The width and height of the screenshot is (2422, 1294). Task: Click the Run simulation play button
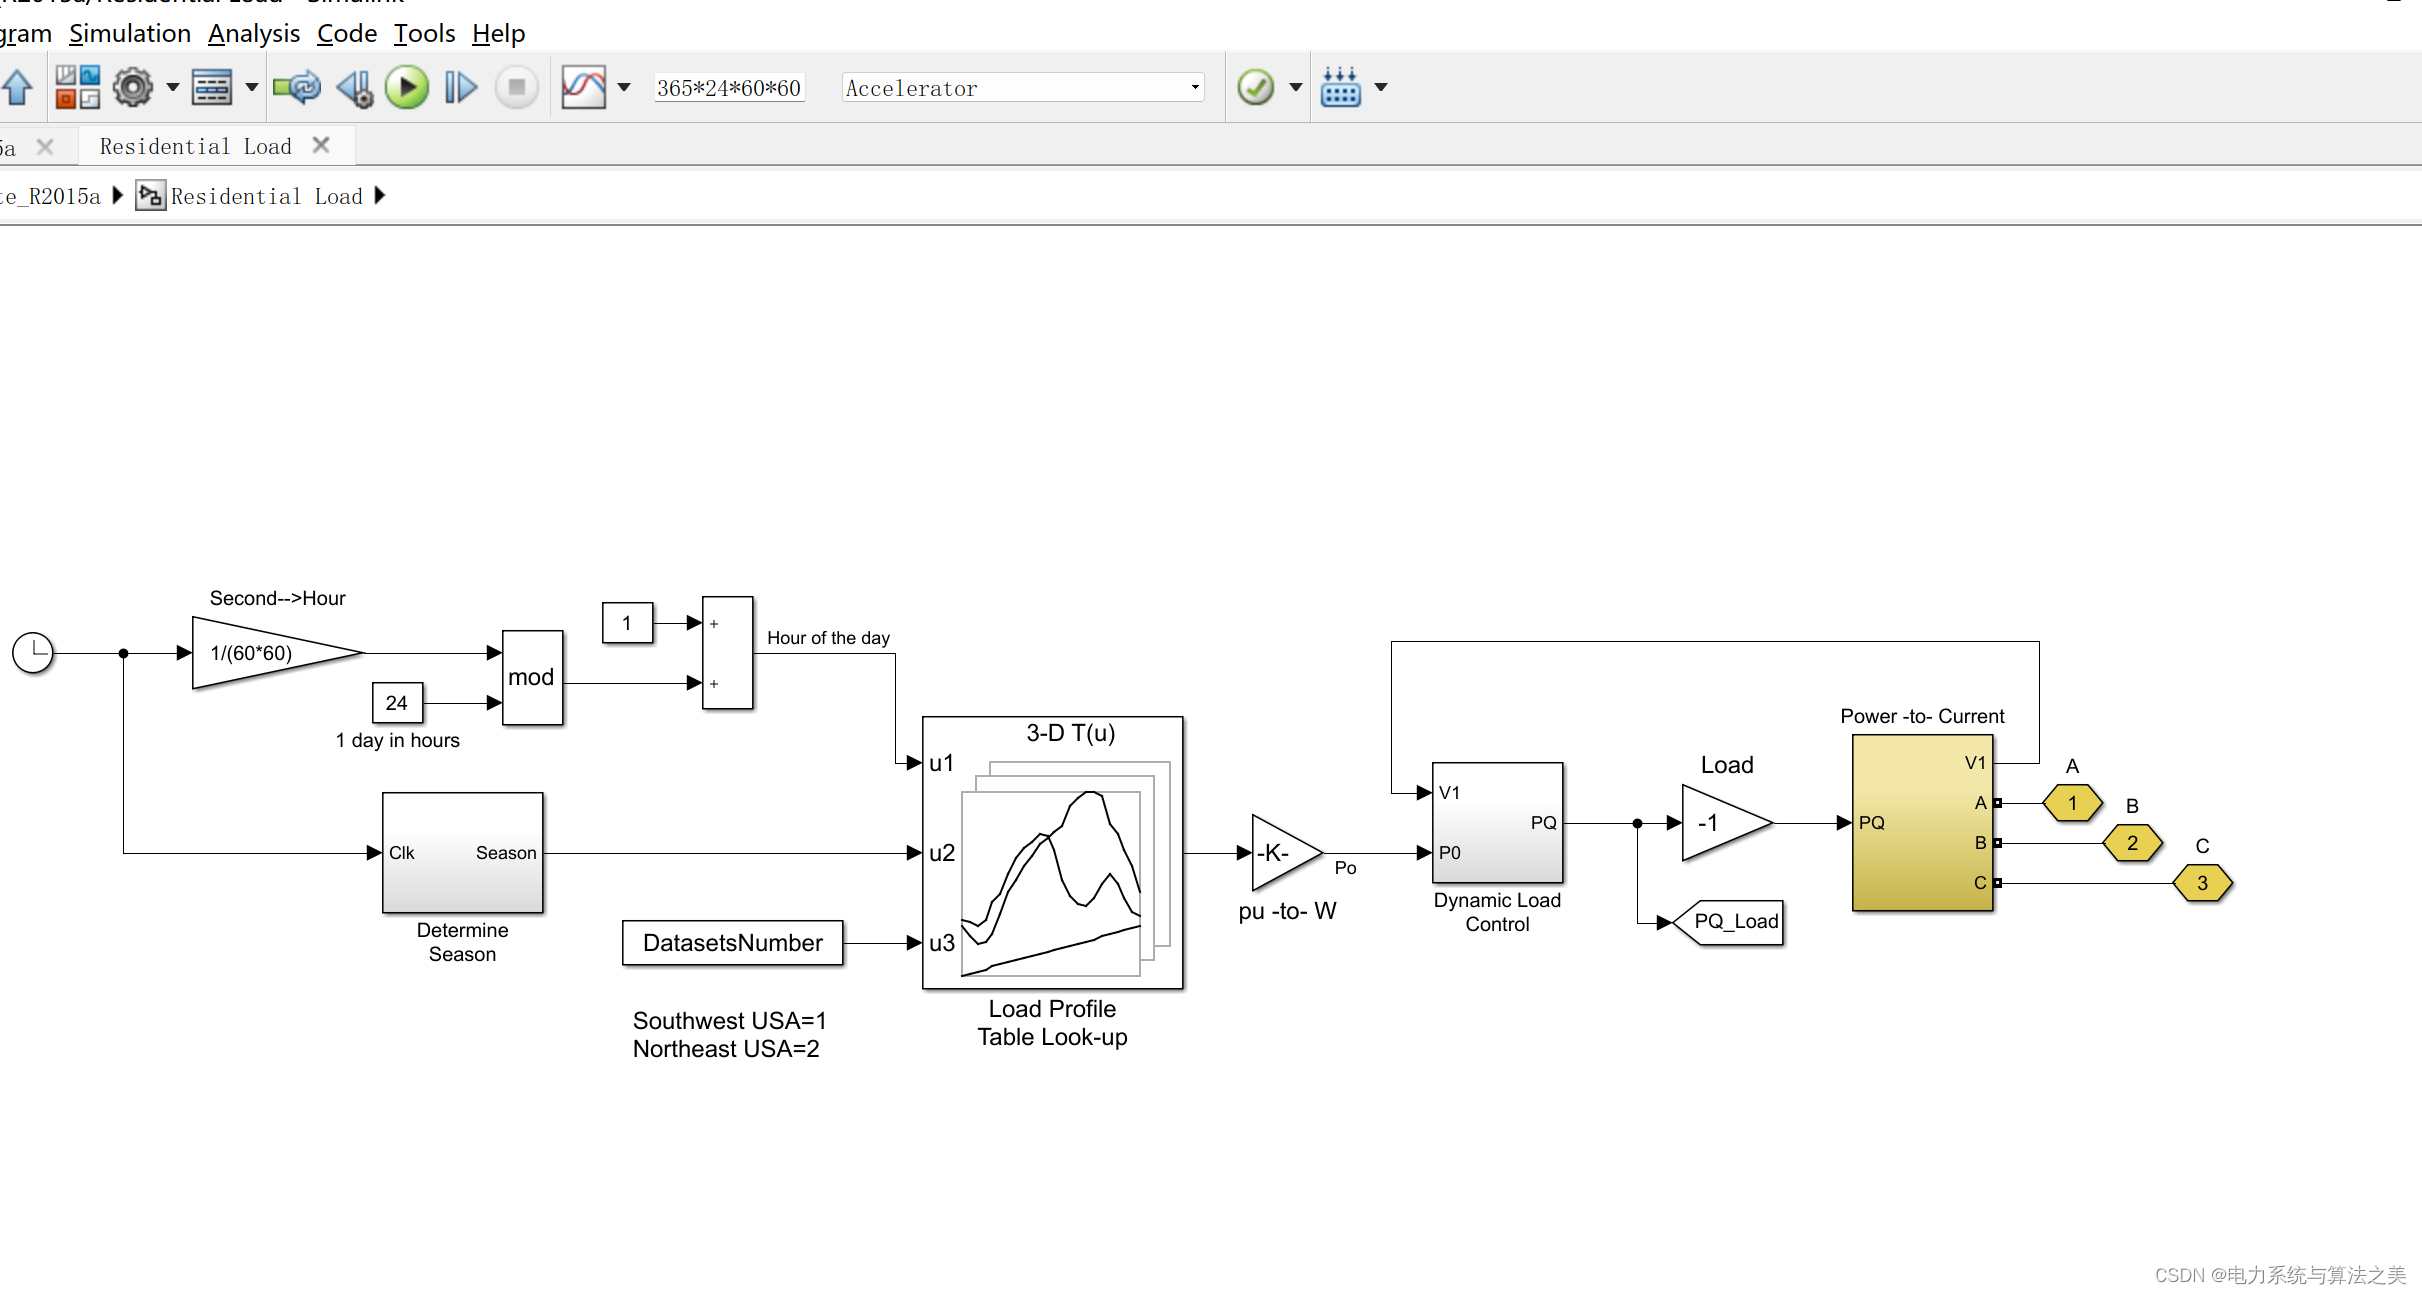point(407,88)
